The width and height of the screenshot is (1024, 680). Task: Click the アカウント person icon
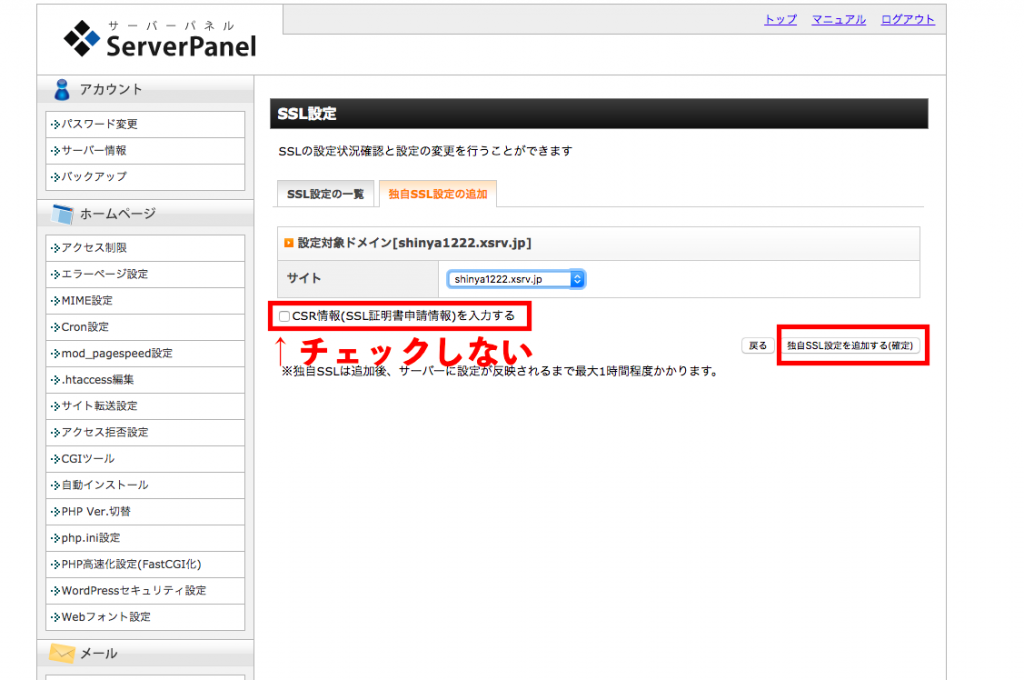[x=62, y=89]
